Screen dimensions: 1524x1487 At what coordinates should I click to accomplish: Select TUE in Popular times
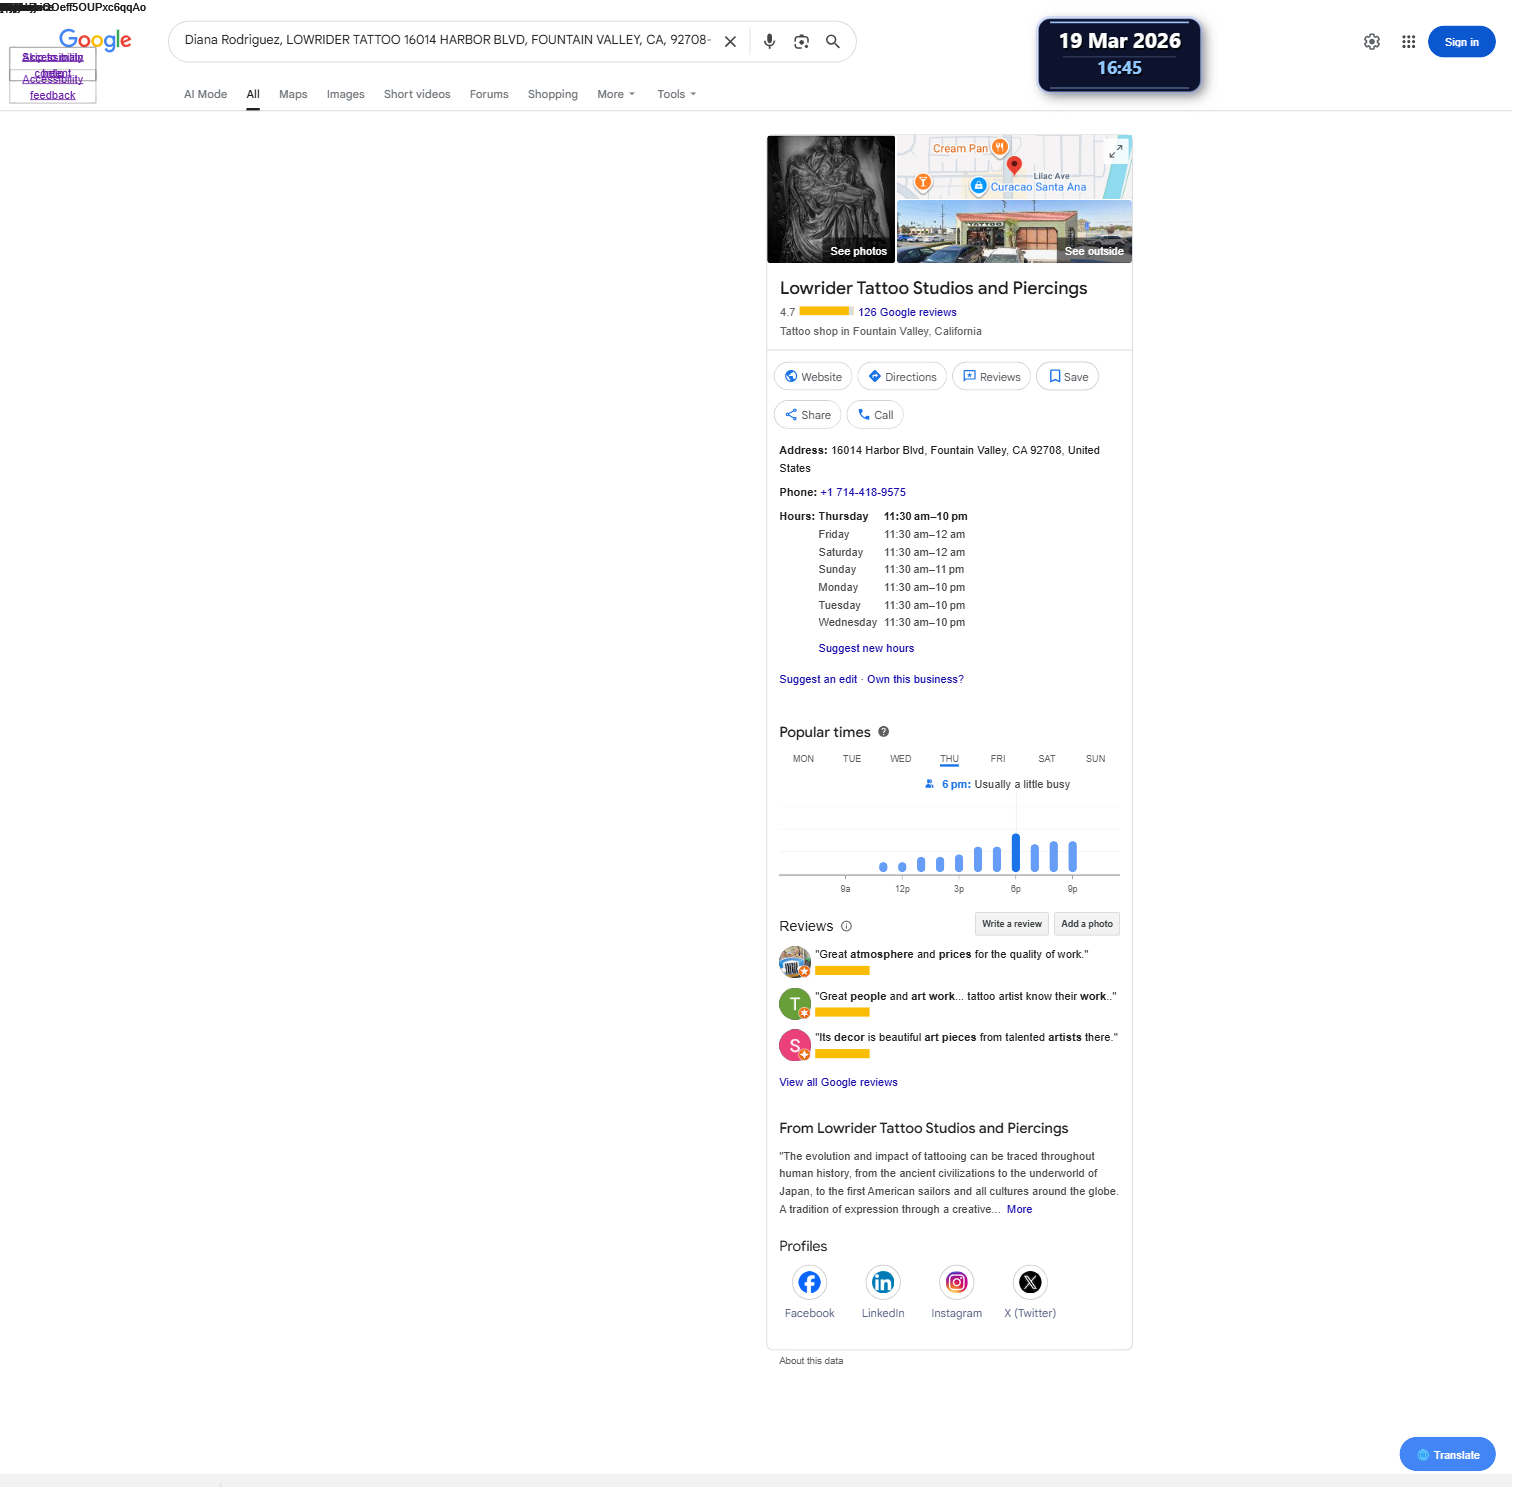pyautogui.click(x=852, y=759)
